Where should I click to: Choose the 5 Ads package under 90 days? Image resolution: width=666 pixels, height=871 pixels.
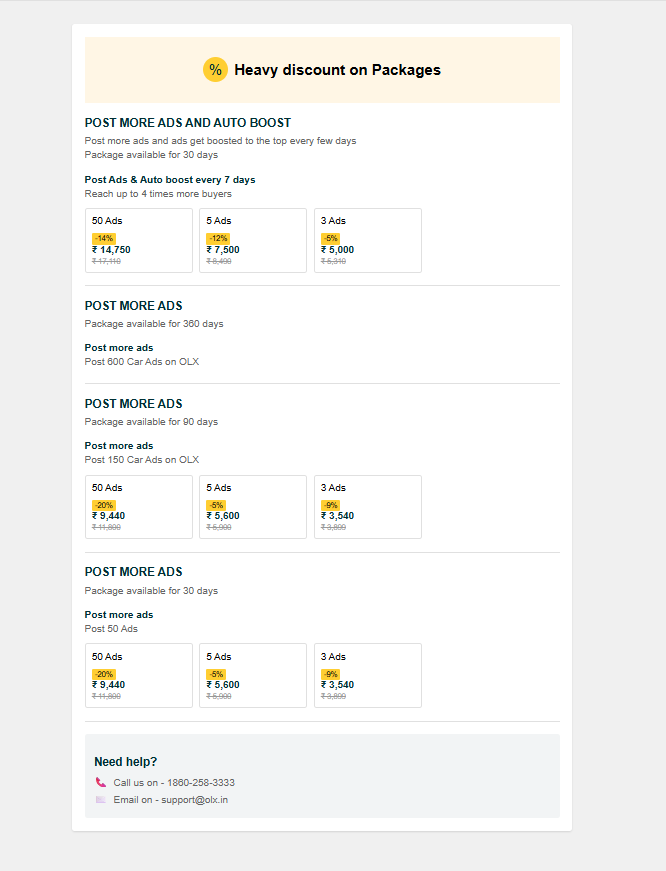253,507
